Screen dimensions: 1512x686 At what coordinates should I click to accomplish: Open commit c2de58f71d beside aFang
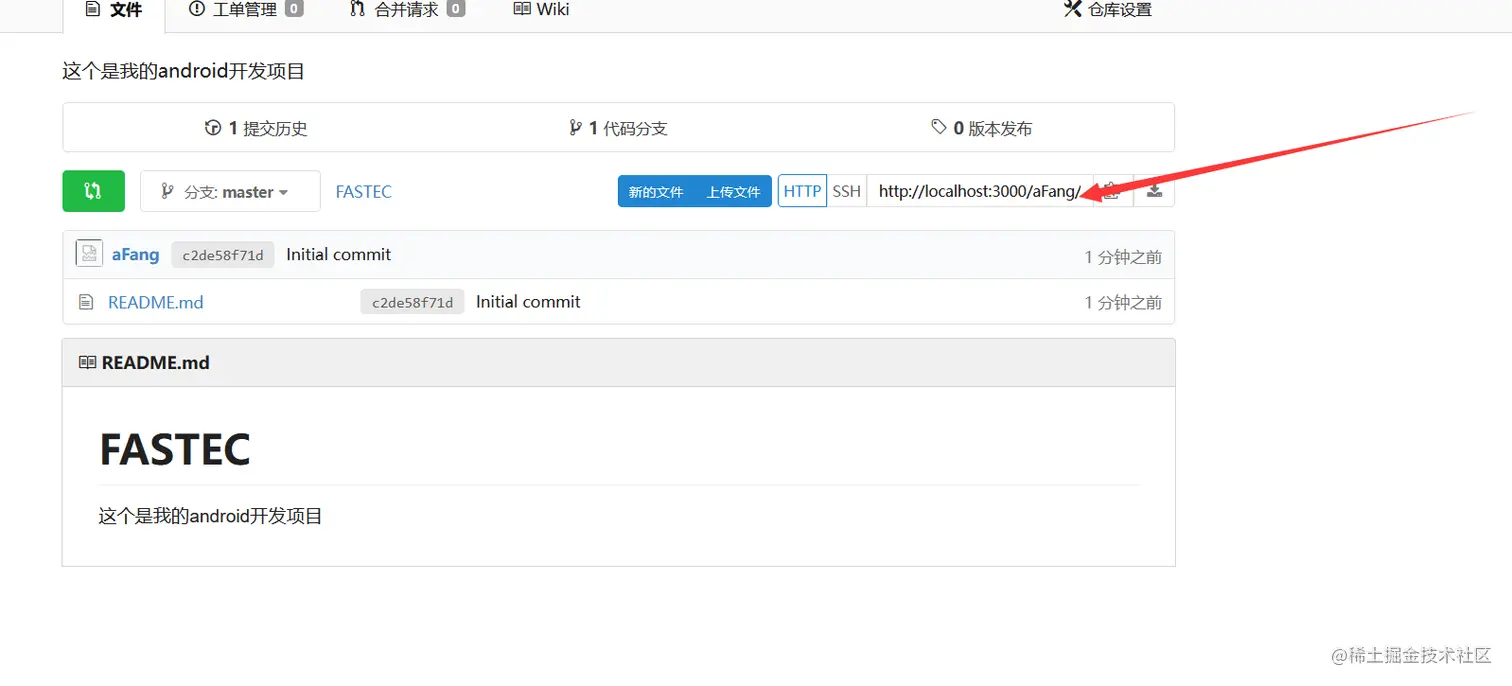click(223, 255)
